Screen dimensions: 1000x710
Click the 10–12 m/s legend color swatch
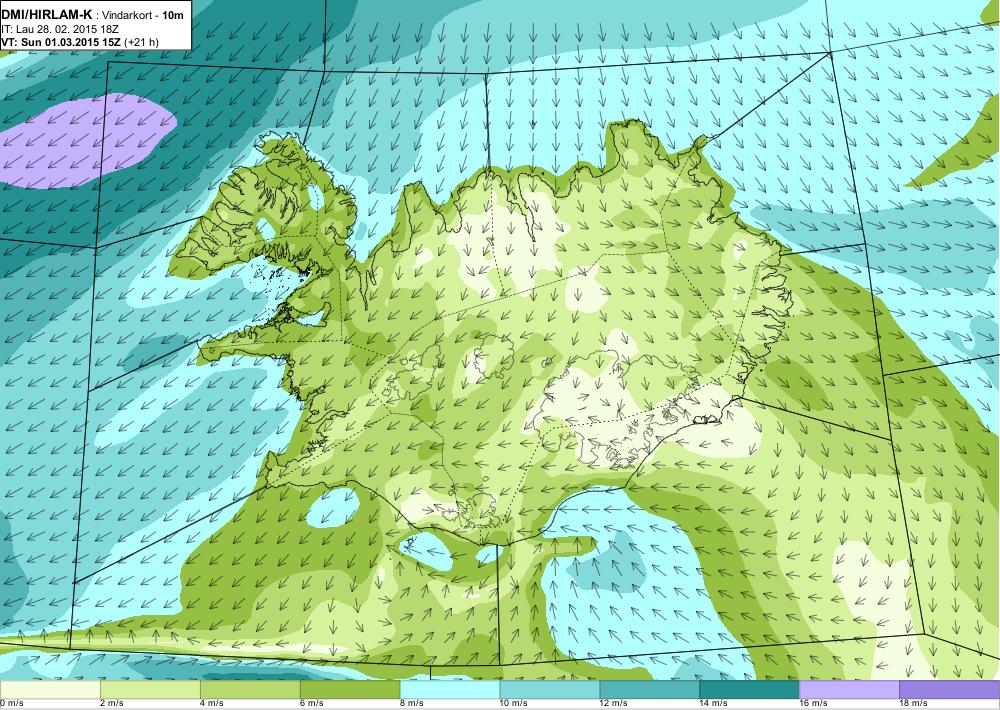point(550,690)
